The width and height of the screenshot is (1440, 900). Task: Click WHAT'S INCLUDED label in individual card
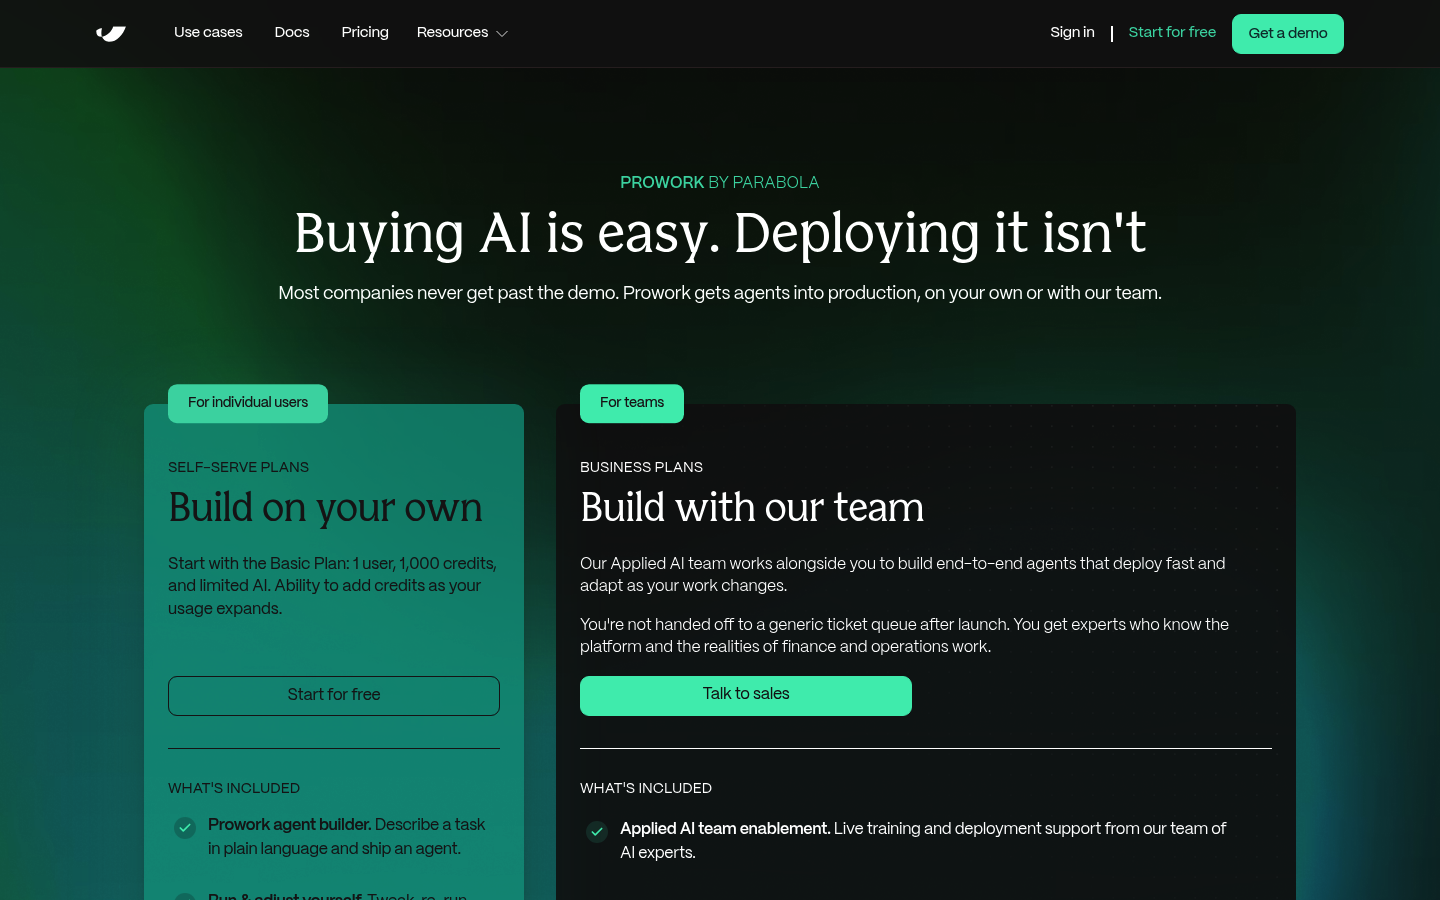click(234, 788)
